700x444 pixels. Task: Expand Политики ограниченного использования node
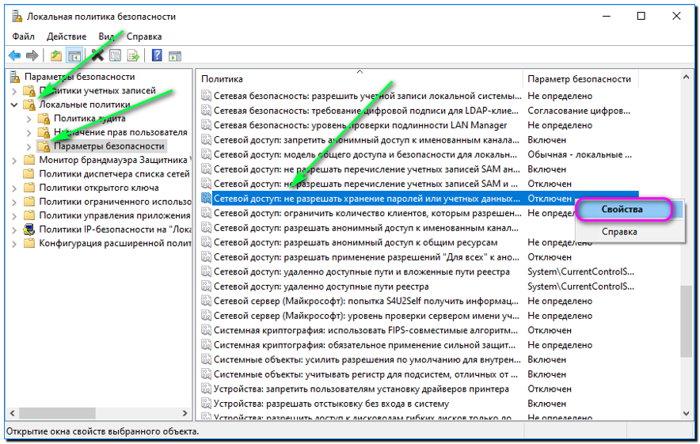(14, 202)
